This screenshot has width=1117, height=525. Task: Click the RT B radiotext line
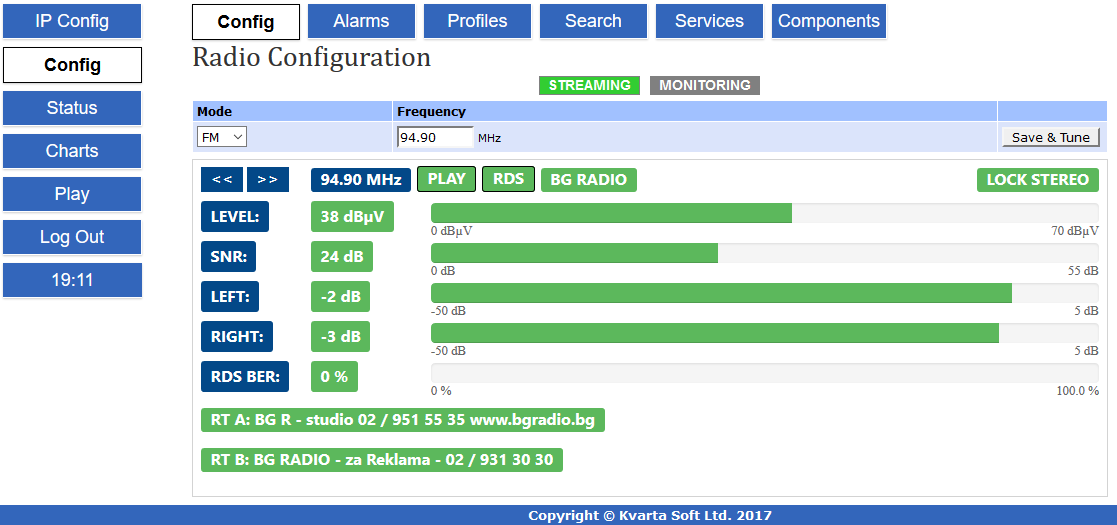(x=382, y=459)
